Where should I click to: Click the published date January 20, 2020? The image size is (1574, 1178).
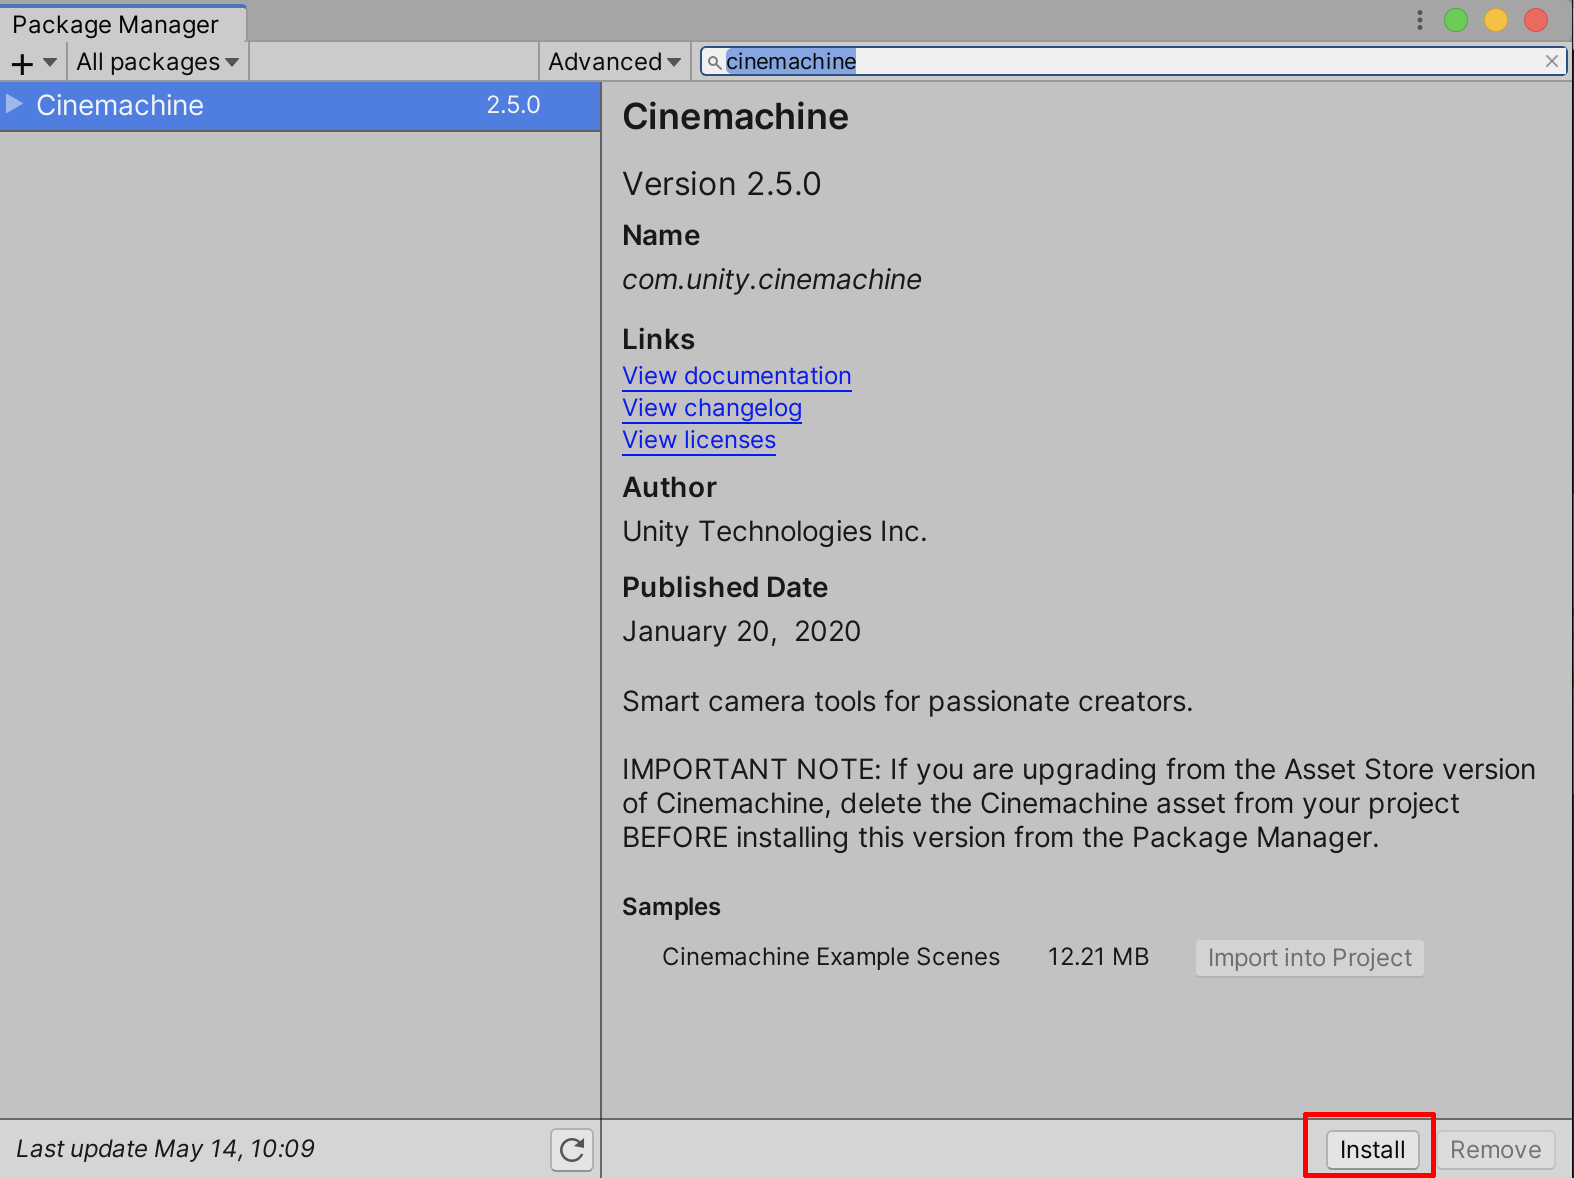742,632
